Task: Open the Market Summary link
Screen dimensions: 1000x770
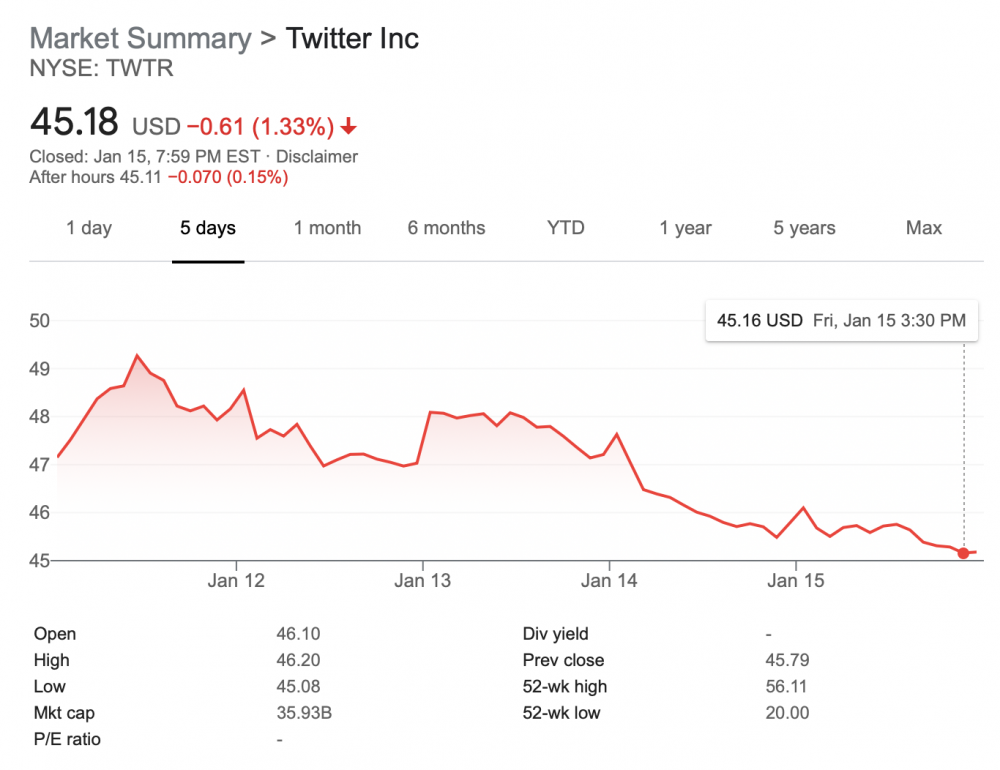Action: 141,39
